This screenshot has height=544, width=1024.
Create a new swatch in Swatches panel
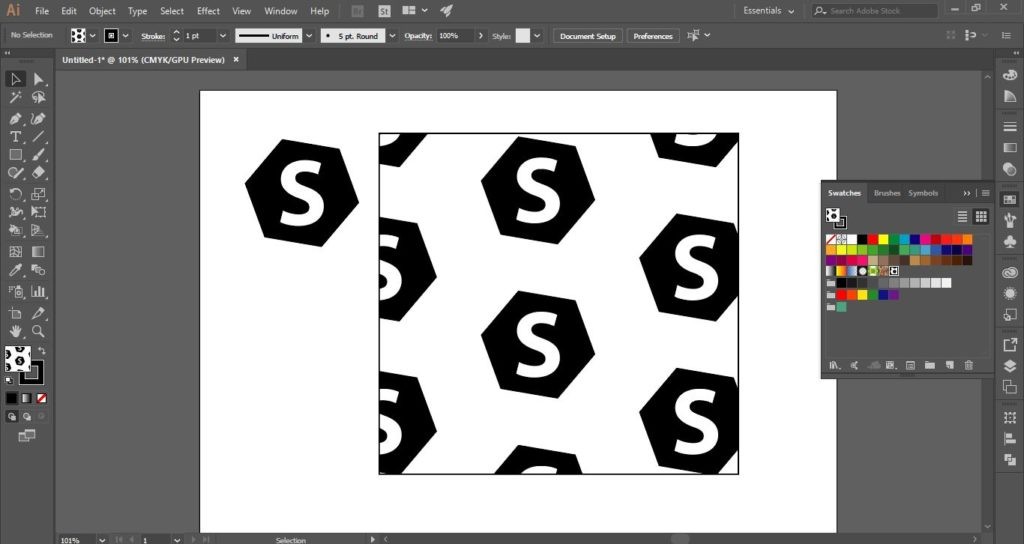(950, 366)
